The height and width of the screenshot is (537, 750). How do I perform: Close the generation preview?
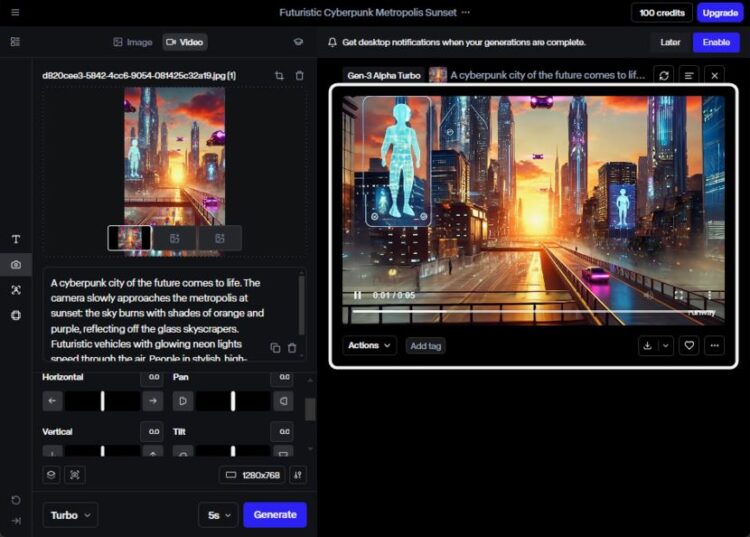pyautogui.click(x=715, y=76)
